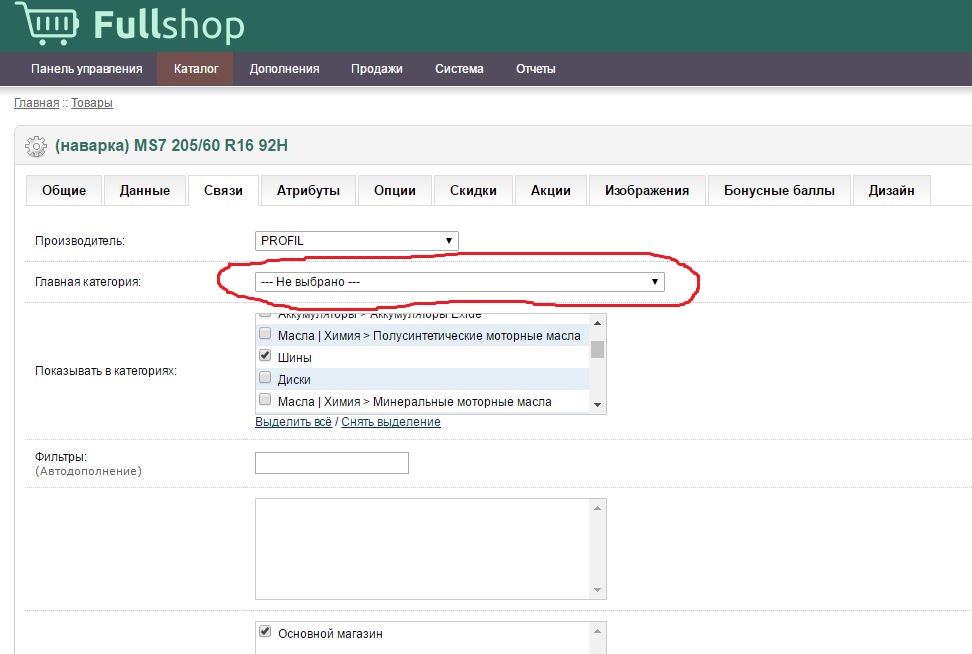Click down arrow of category list scrollbar
Screen dimensions: 972x654
coord(598,405)
